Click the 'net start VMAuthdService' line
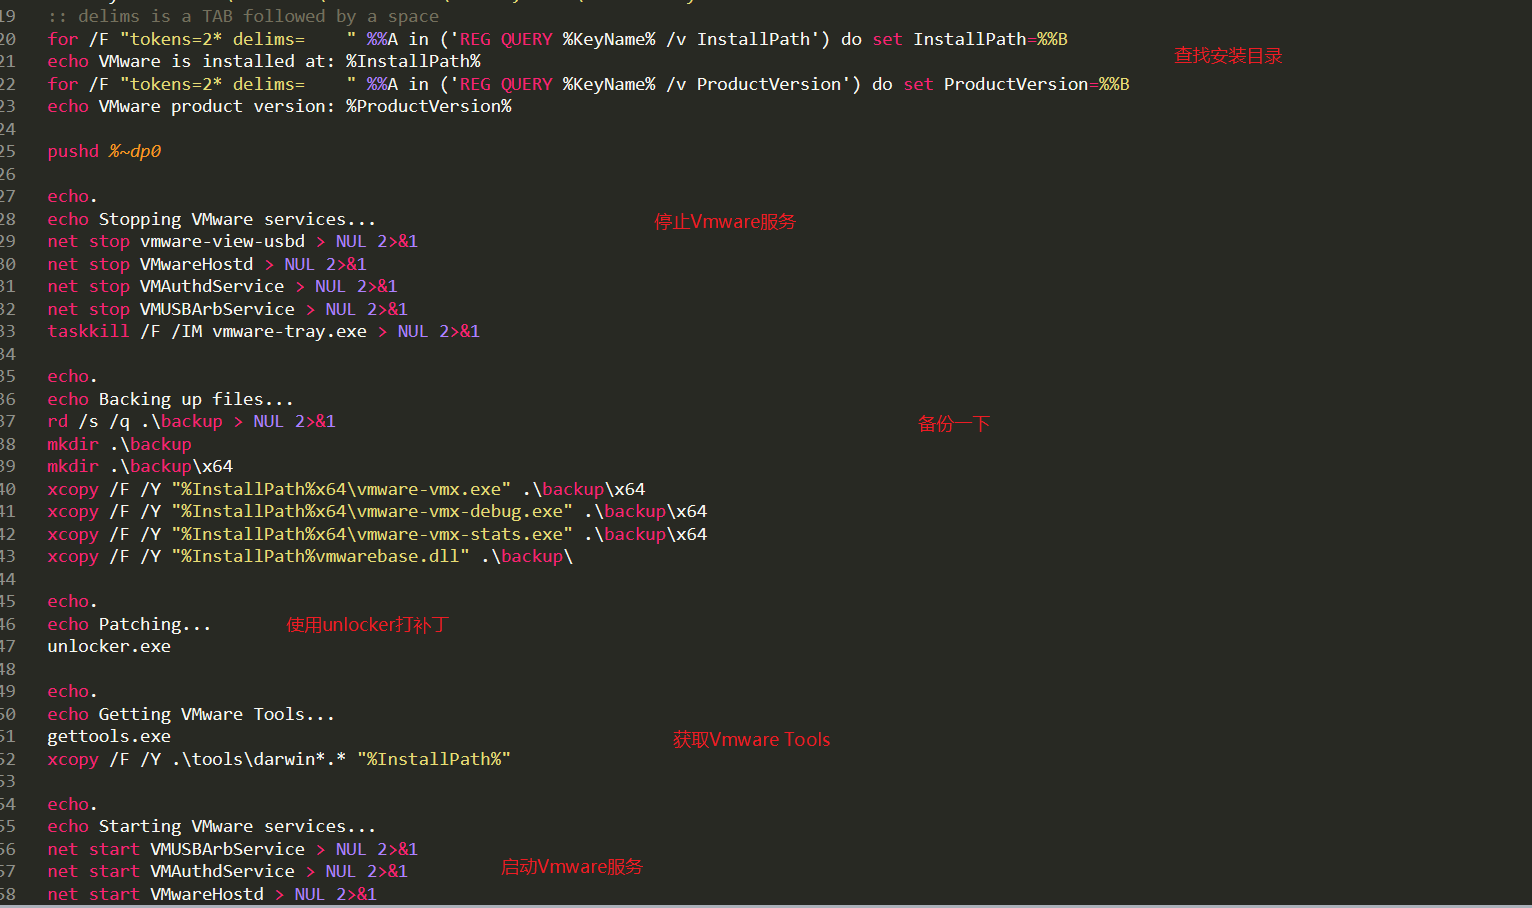This screenshot has width=1532, height=908. click(228, 871)
